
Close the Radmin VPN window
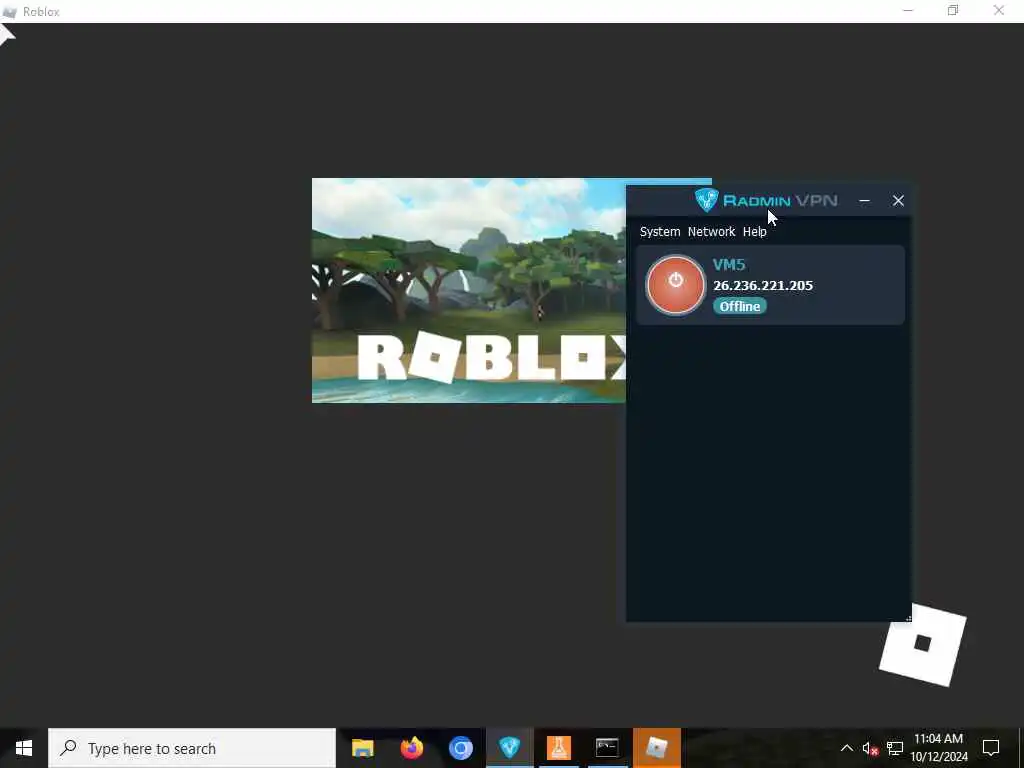click(898, 201)
